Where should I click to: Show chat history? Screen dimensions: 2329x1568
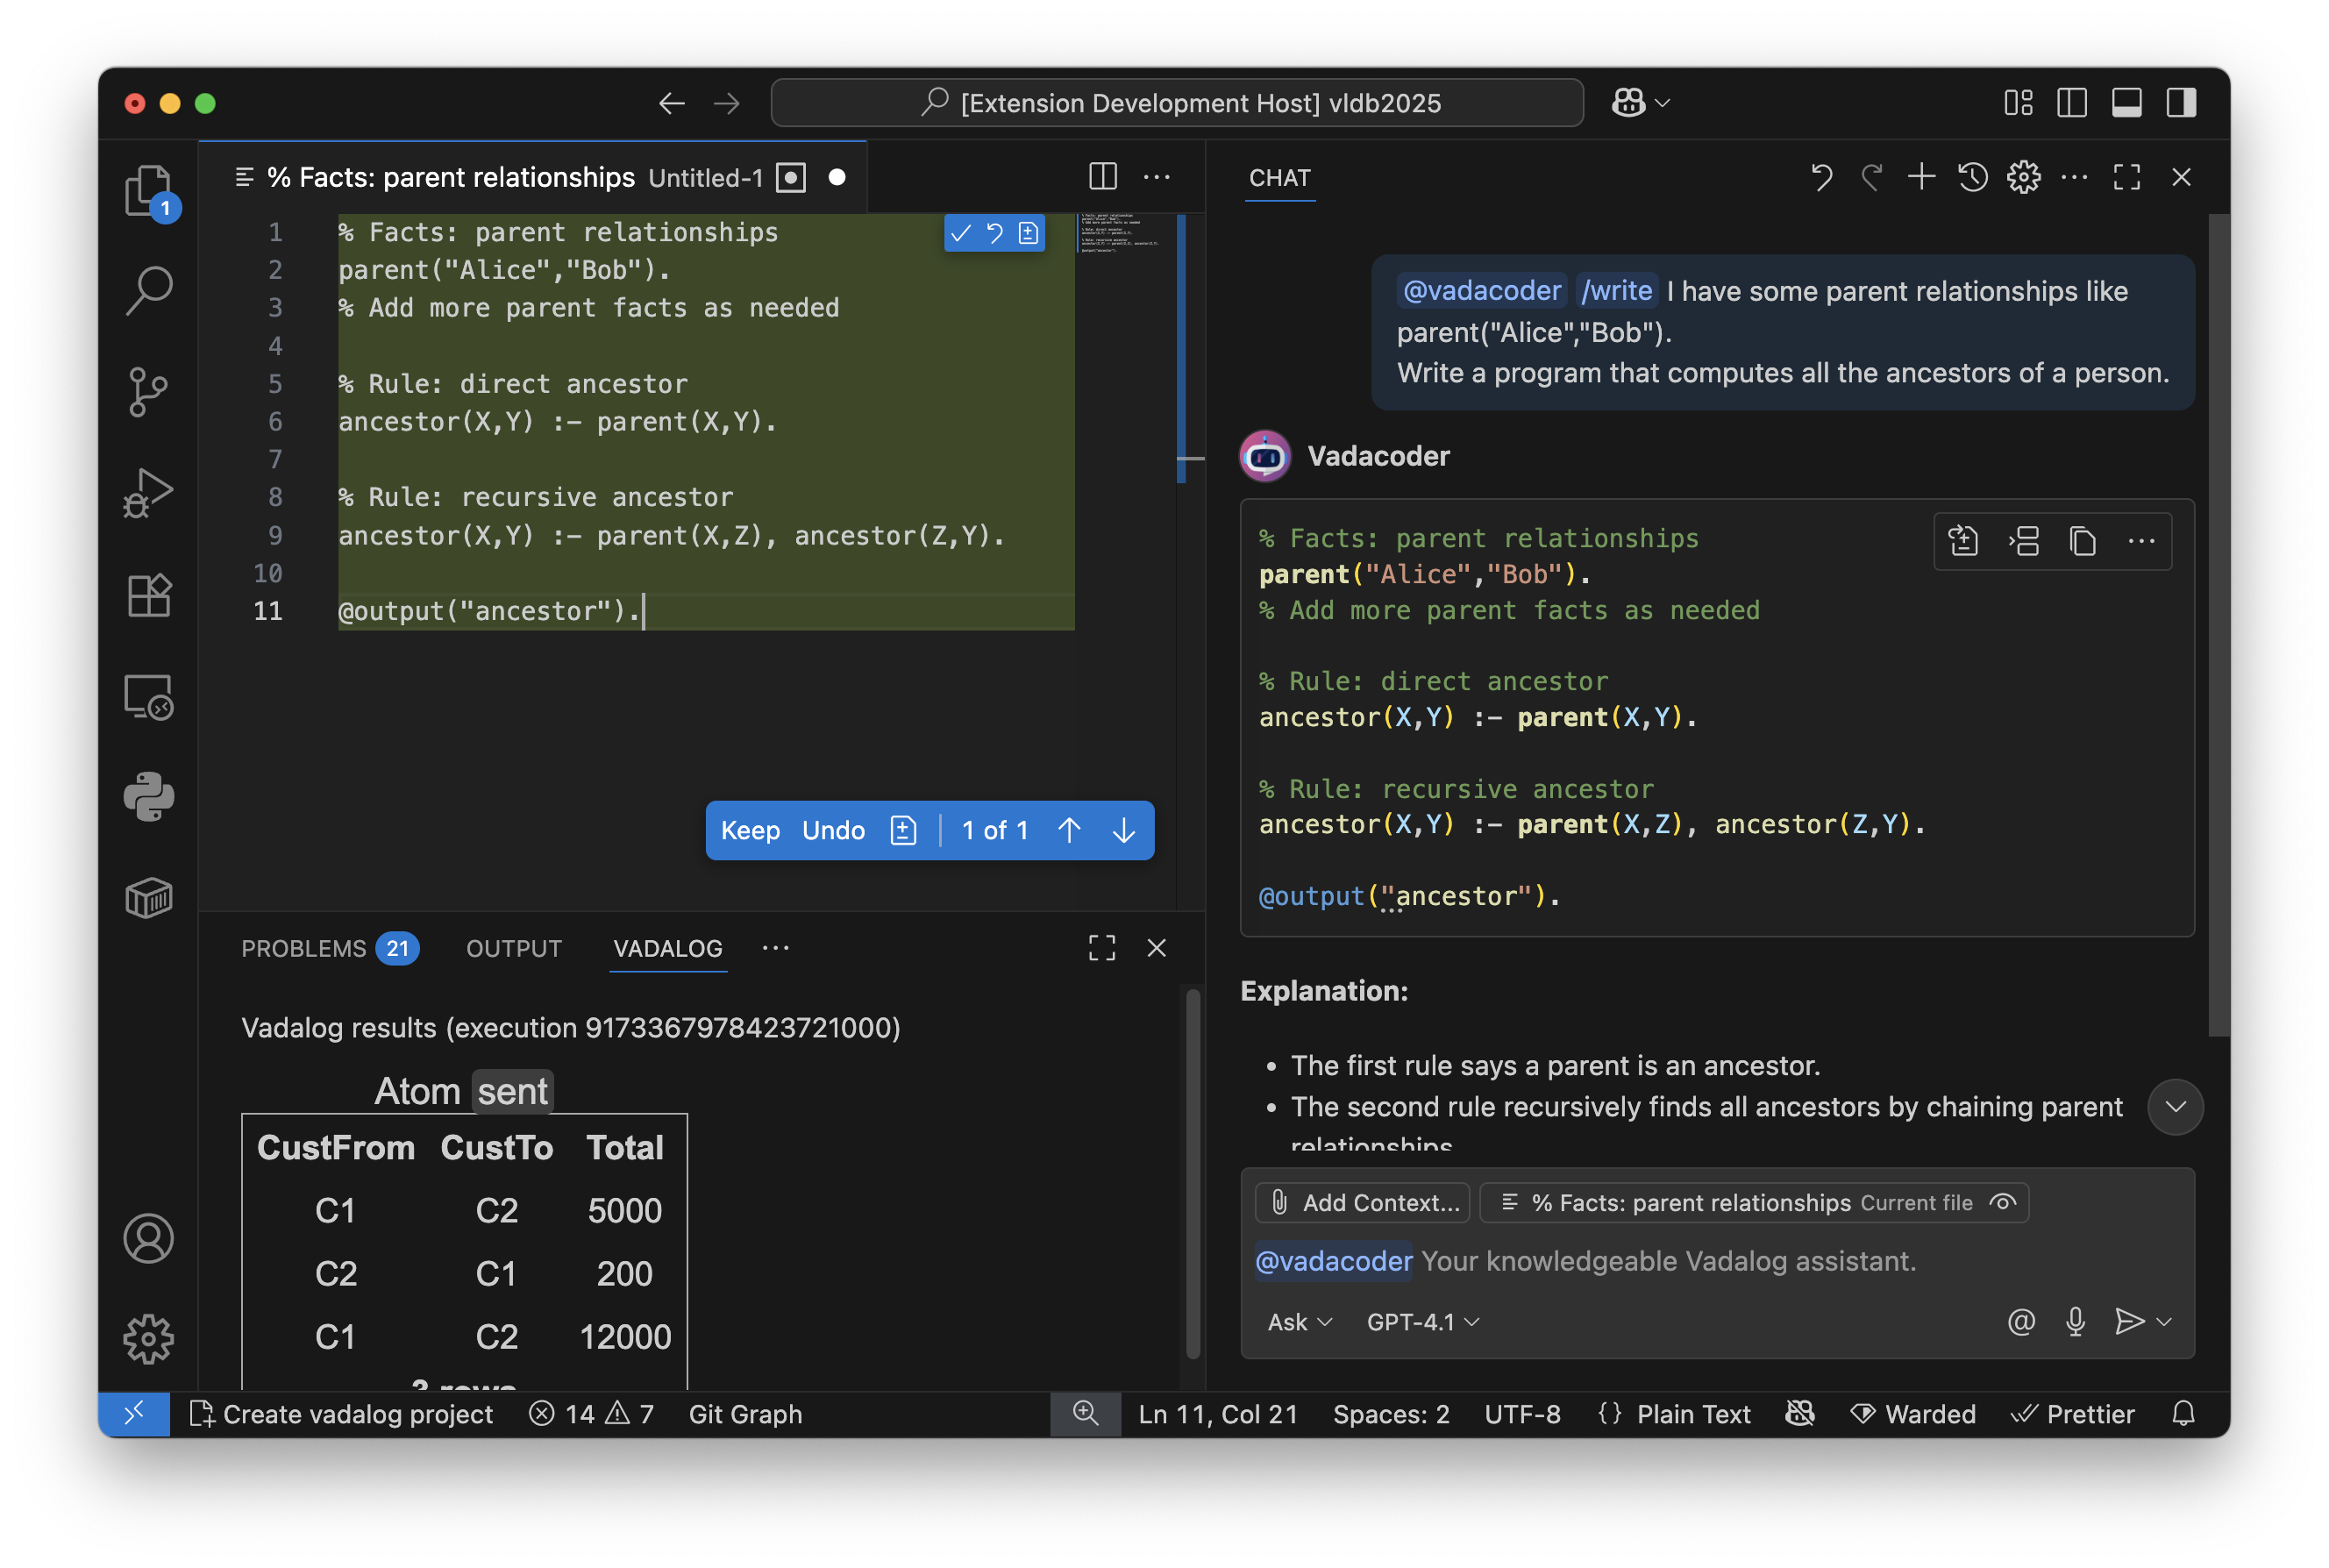pyautogui.click(x=1972, y=177)
